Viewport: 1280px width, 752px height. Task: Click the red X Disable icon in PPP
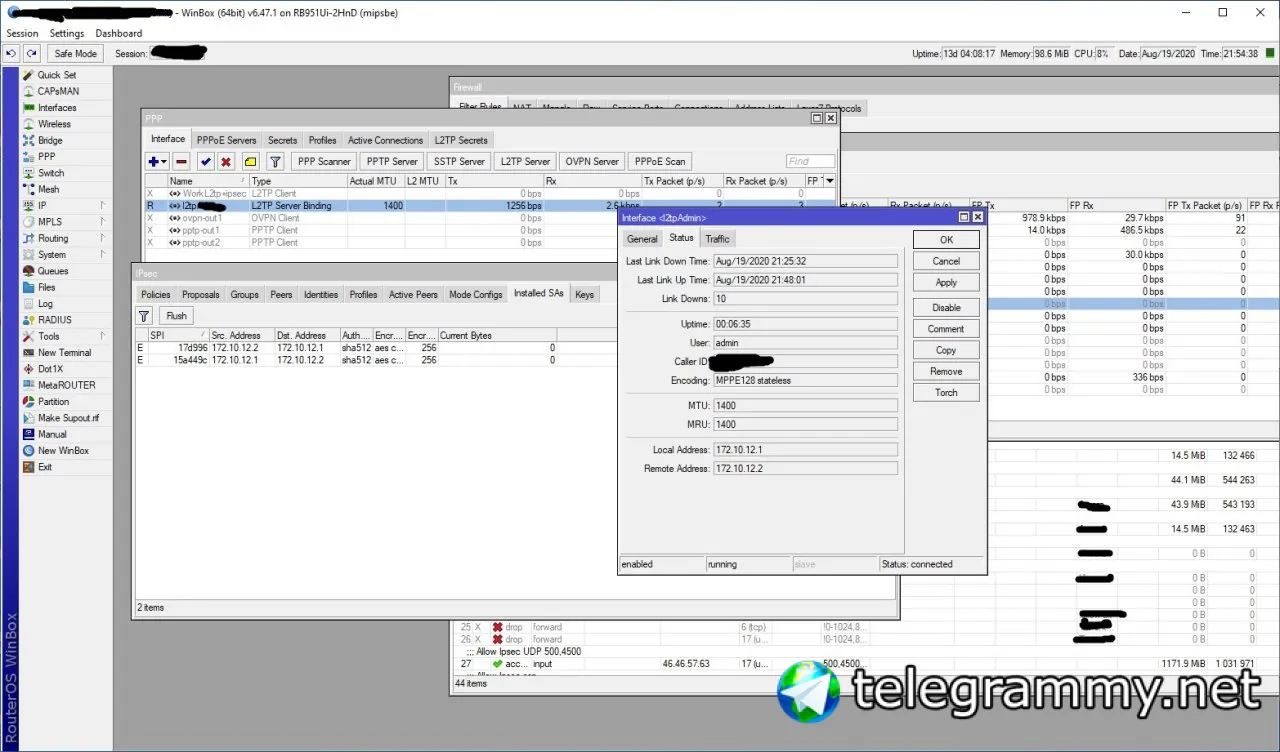(x=226, y=161)
